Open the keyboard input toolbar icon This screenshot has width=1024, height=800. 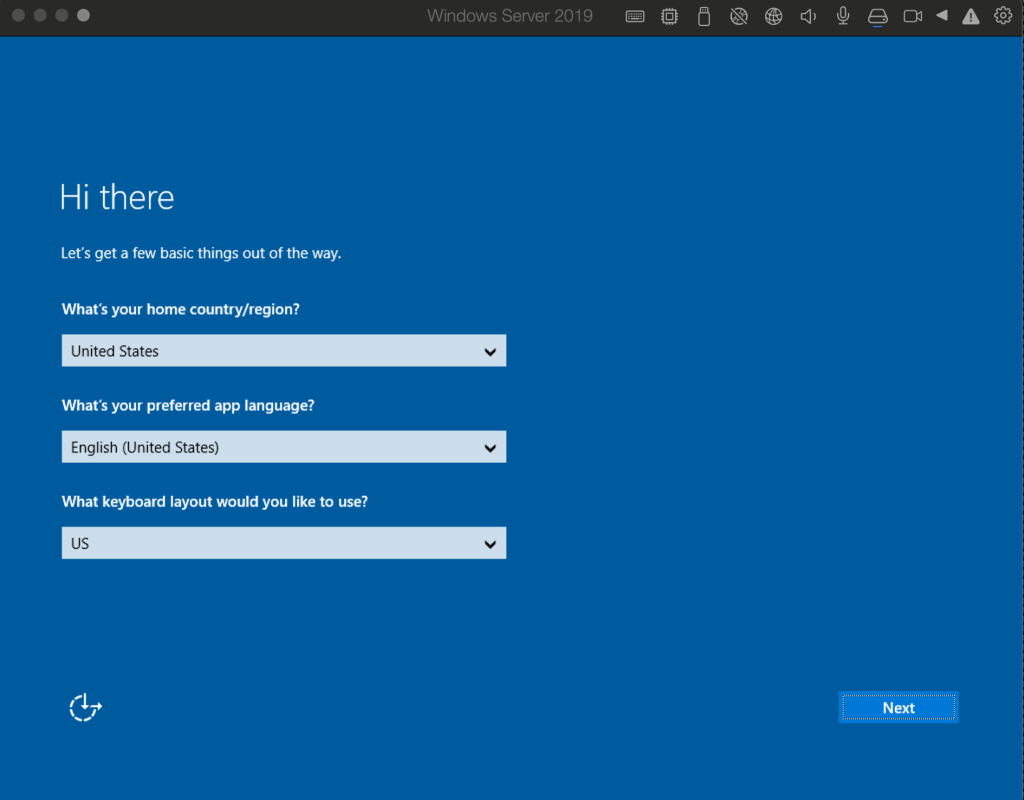coord(635,16)
